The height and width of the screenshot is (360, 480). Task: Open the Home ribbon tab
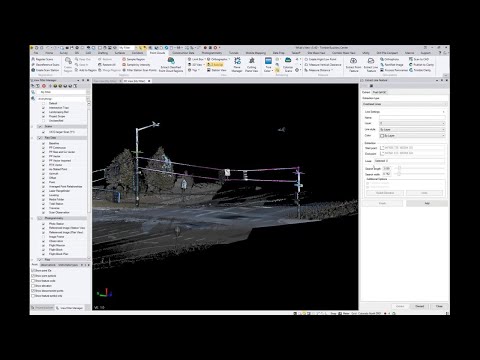point(49,53)
